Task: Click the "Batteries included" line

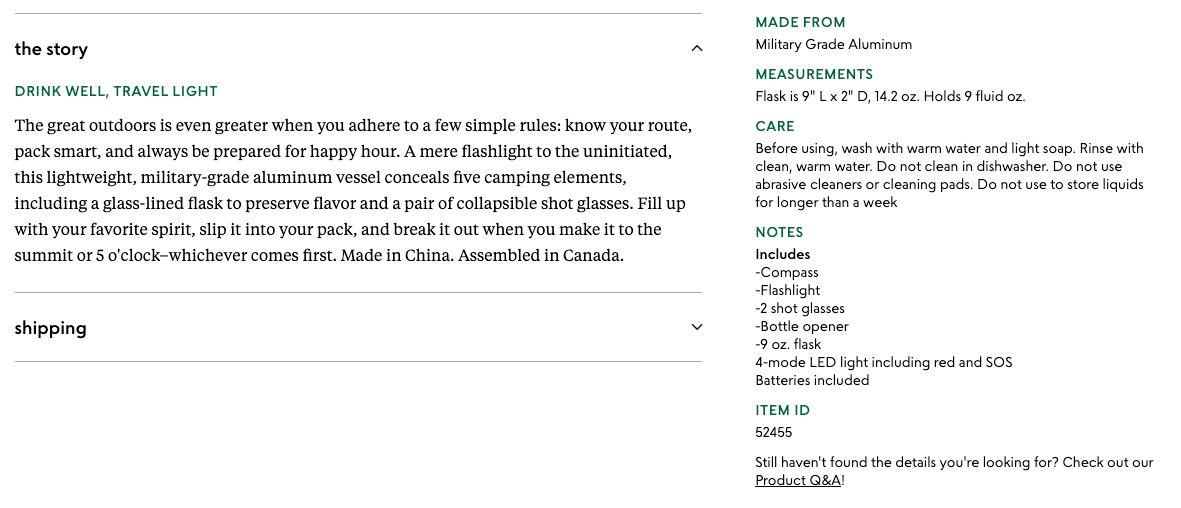Action: pos(812,380)
